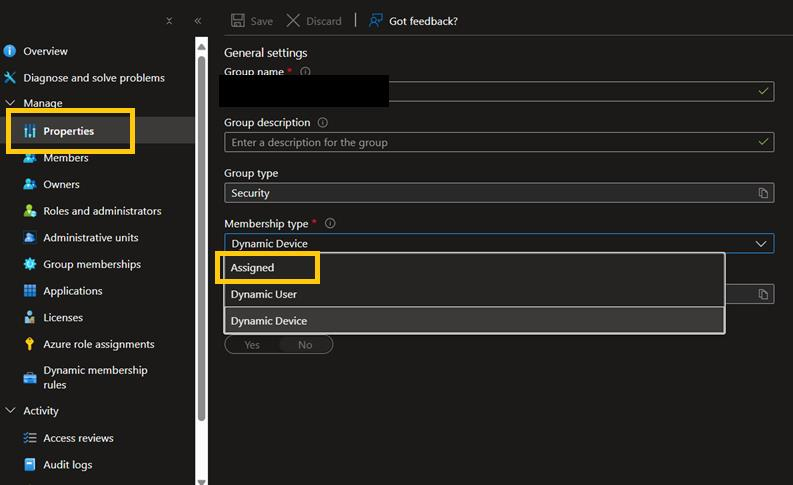The image size is (793, 485).
Task: Click the small X above the sidebar
Action: [169, 21]
